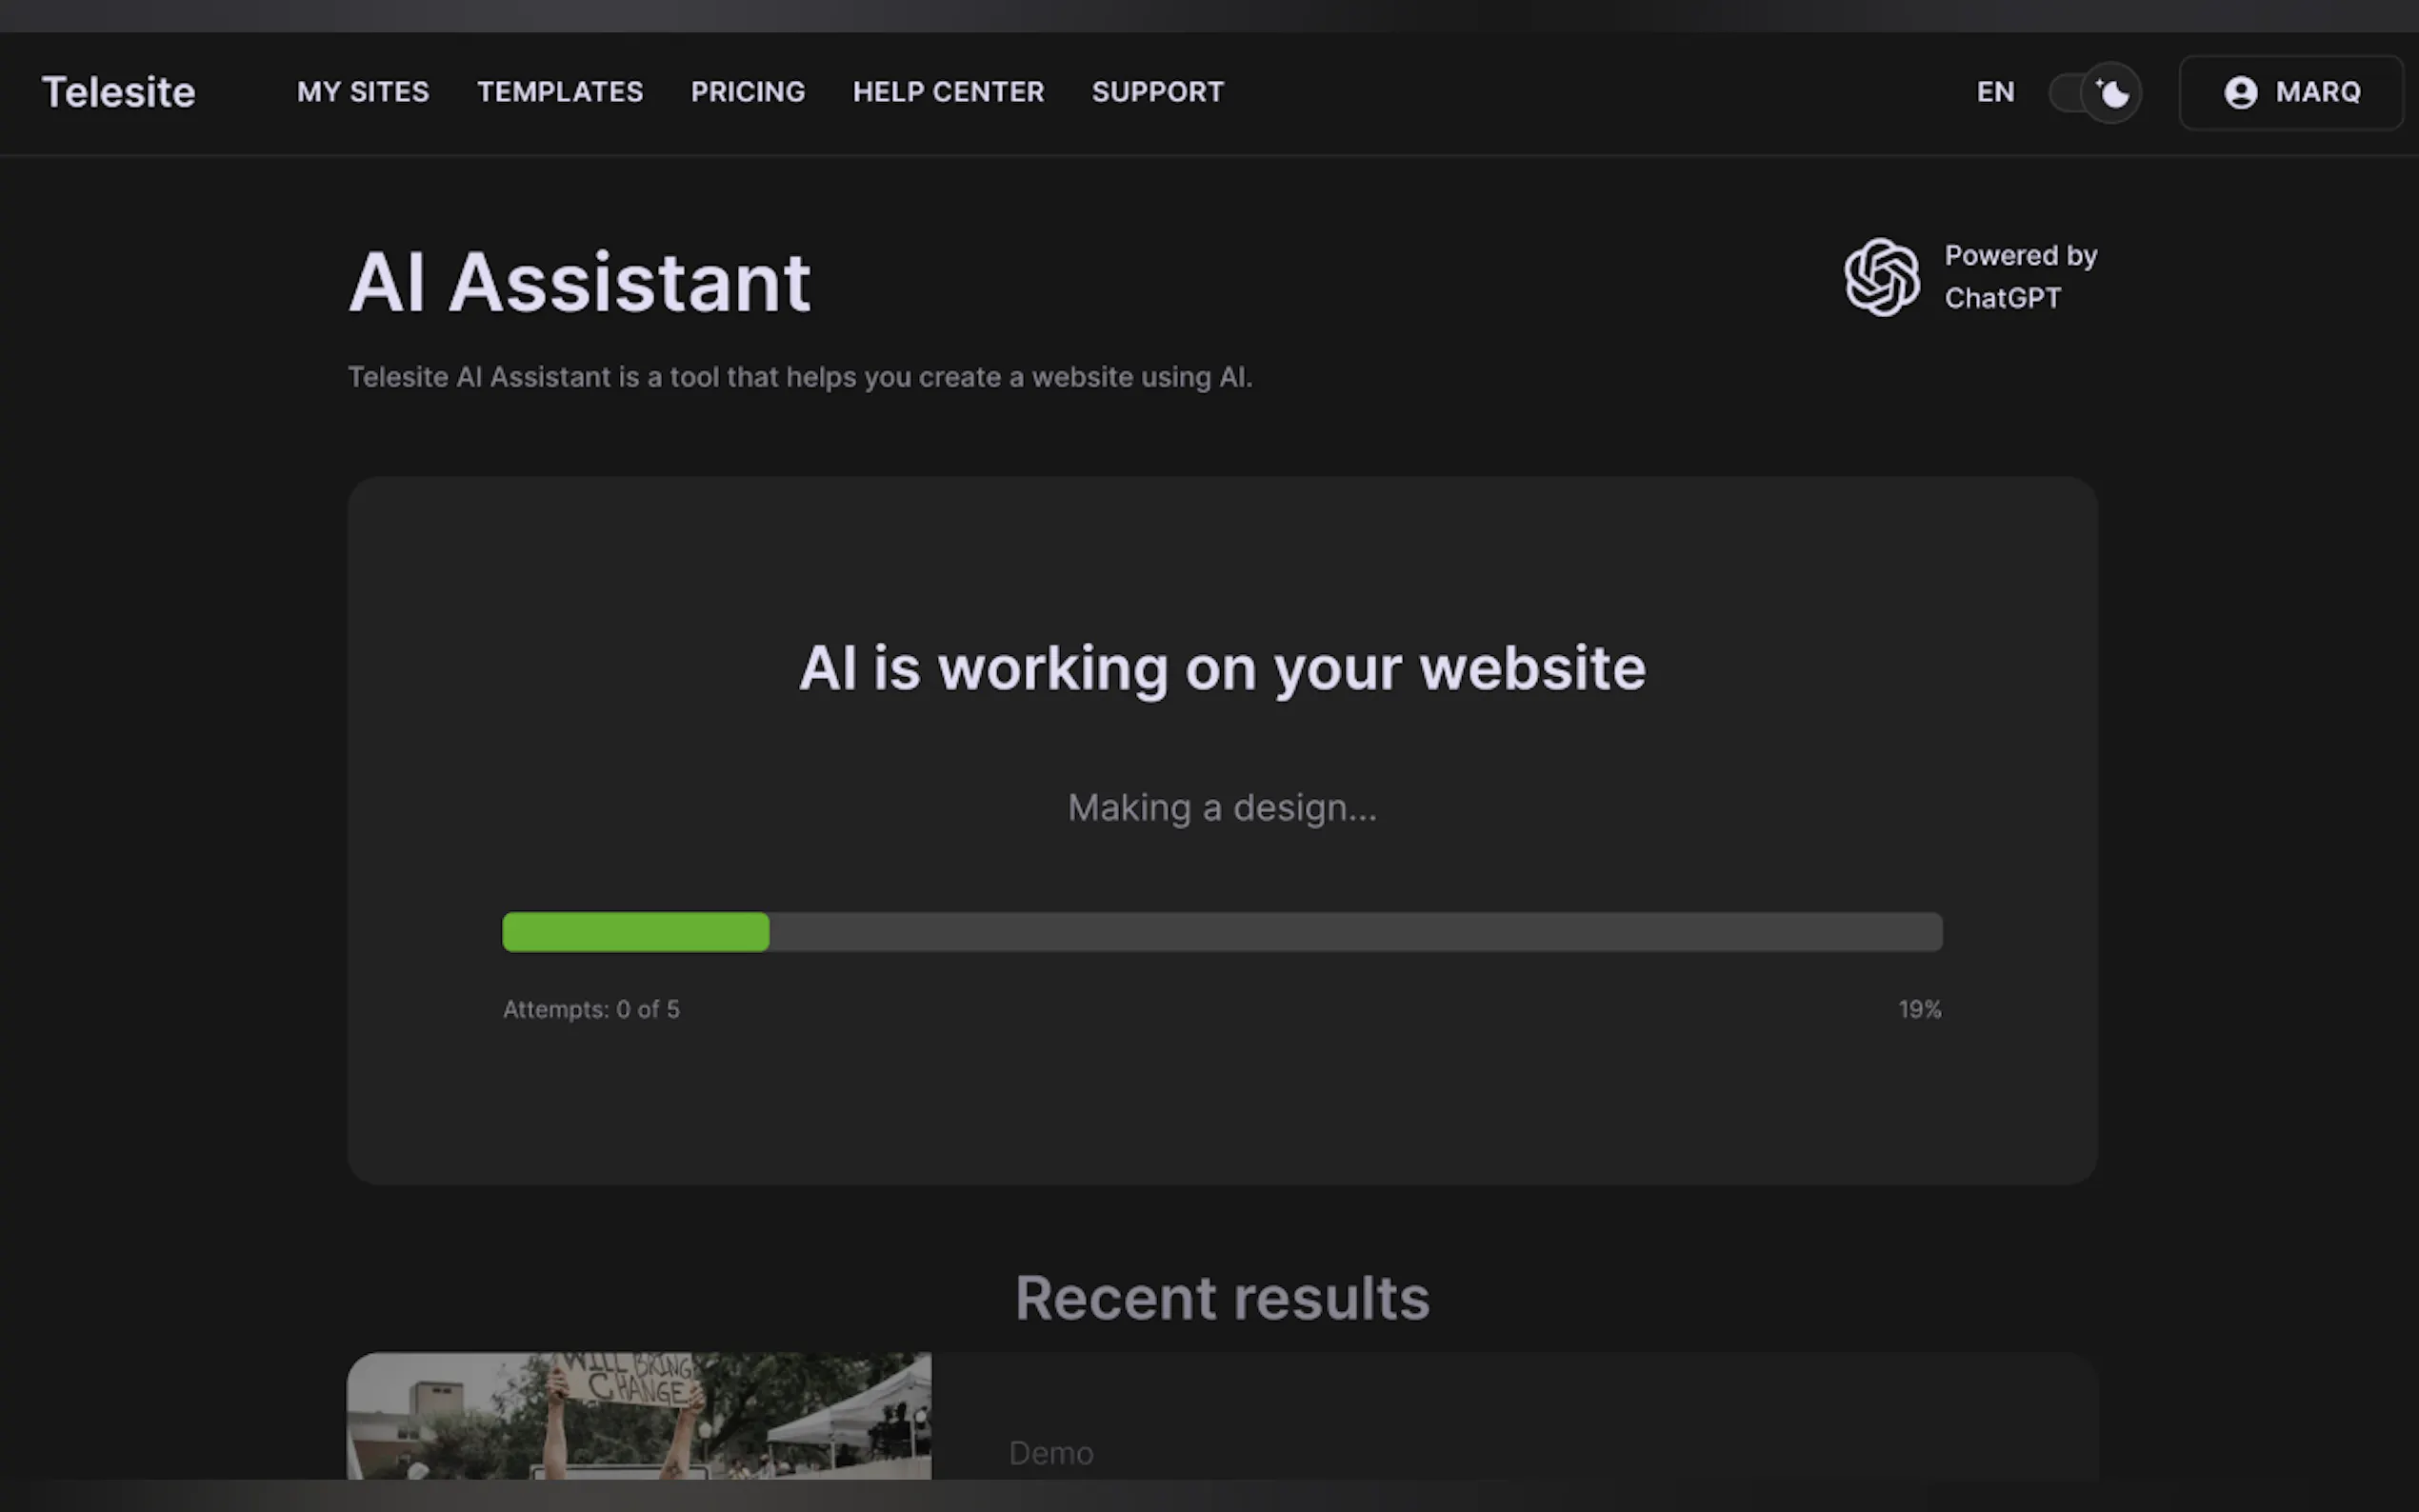Click the moon icon on theme switch
The width and height of the screenshot is (2419, 1512).
(x=2112, y=93)
